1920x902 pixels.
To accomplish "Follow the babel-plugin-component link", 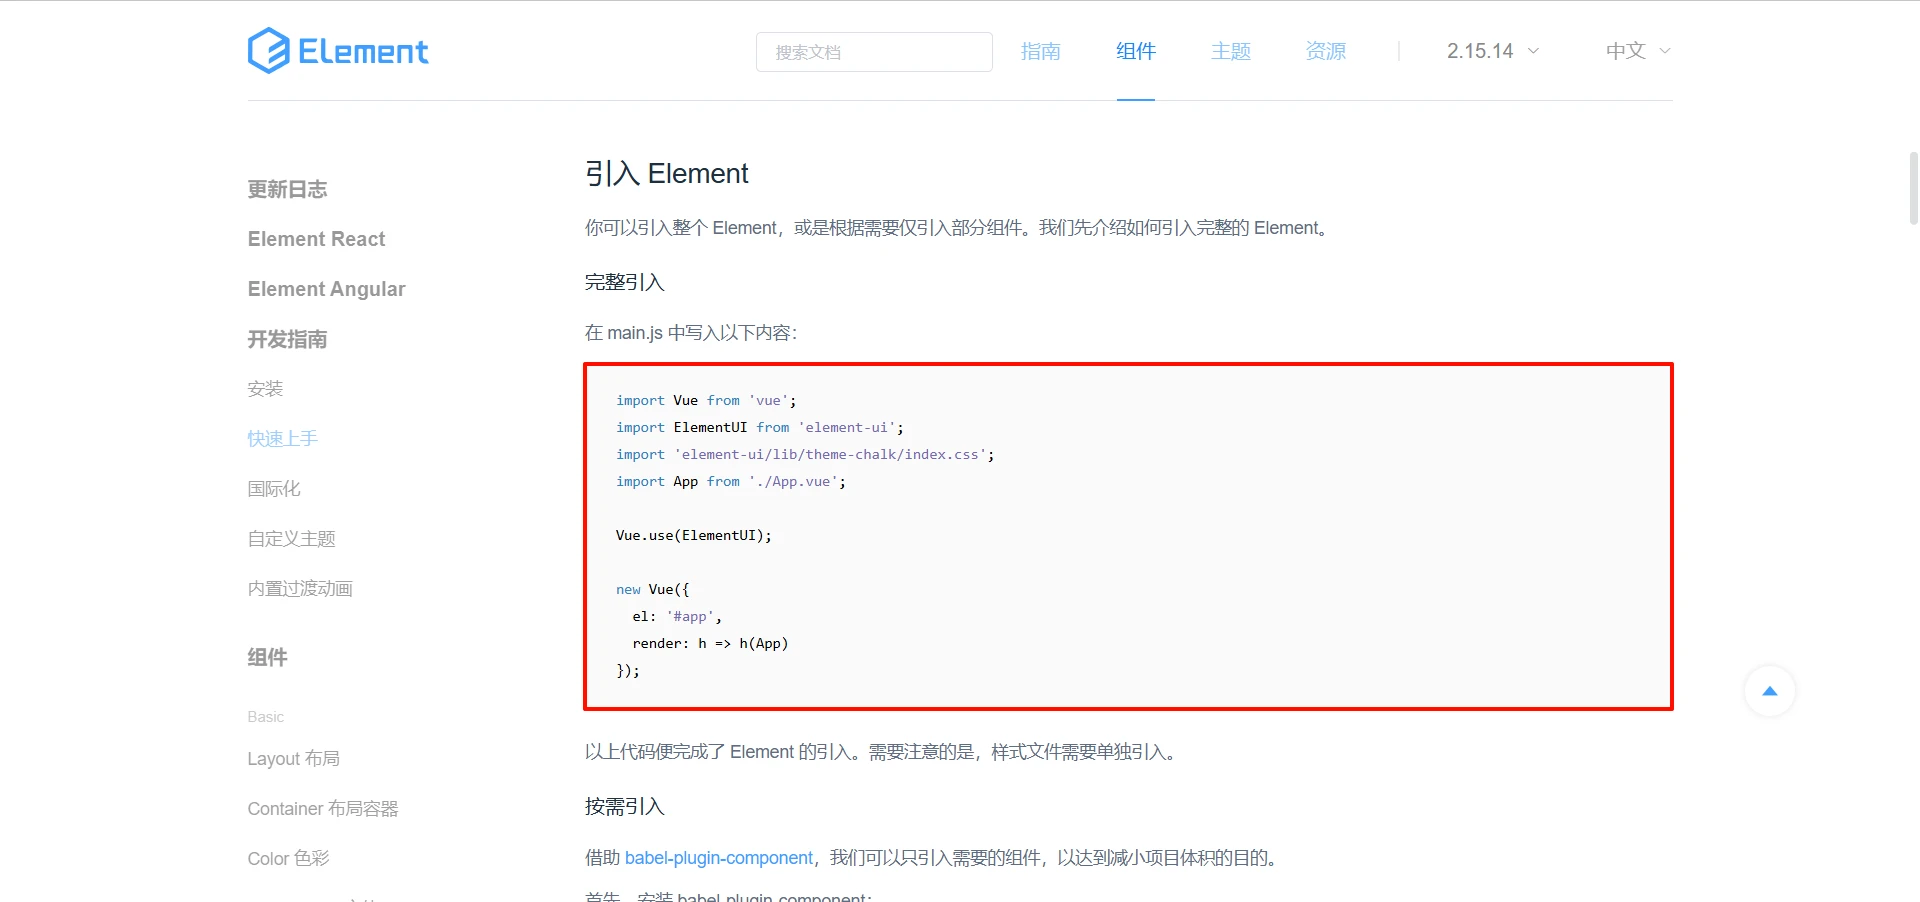I will (718, 858).
